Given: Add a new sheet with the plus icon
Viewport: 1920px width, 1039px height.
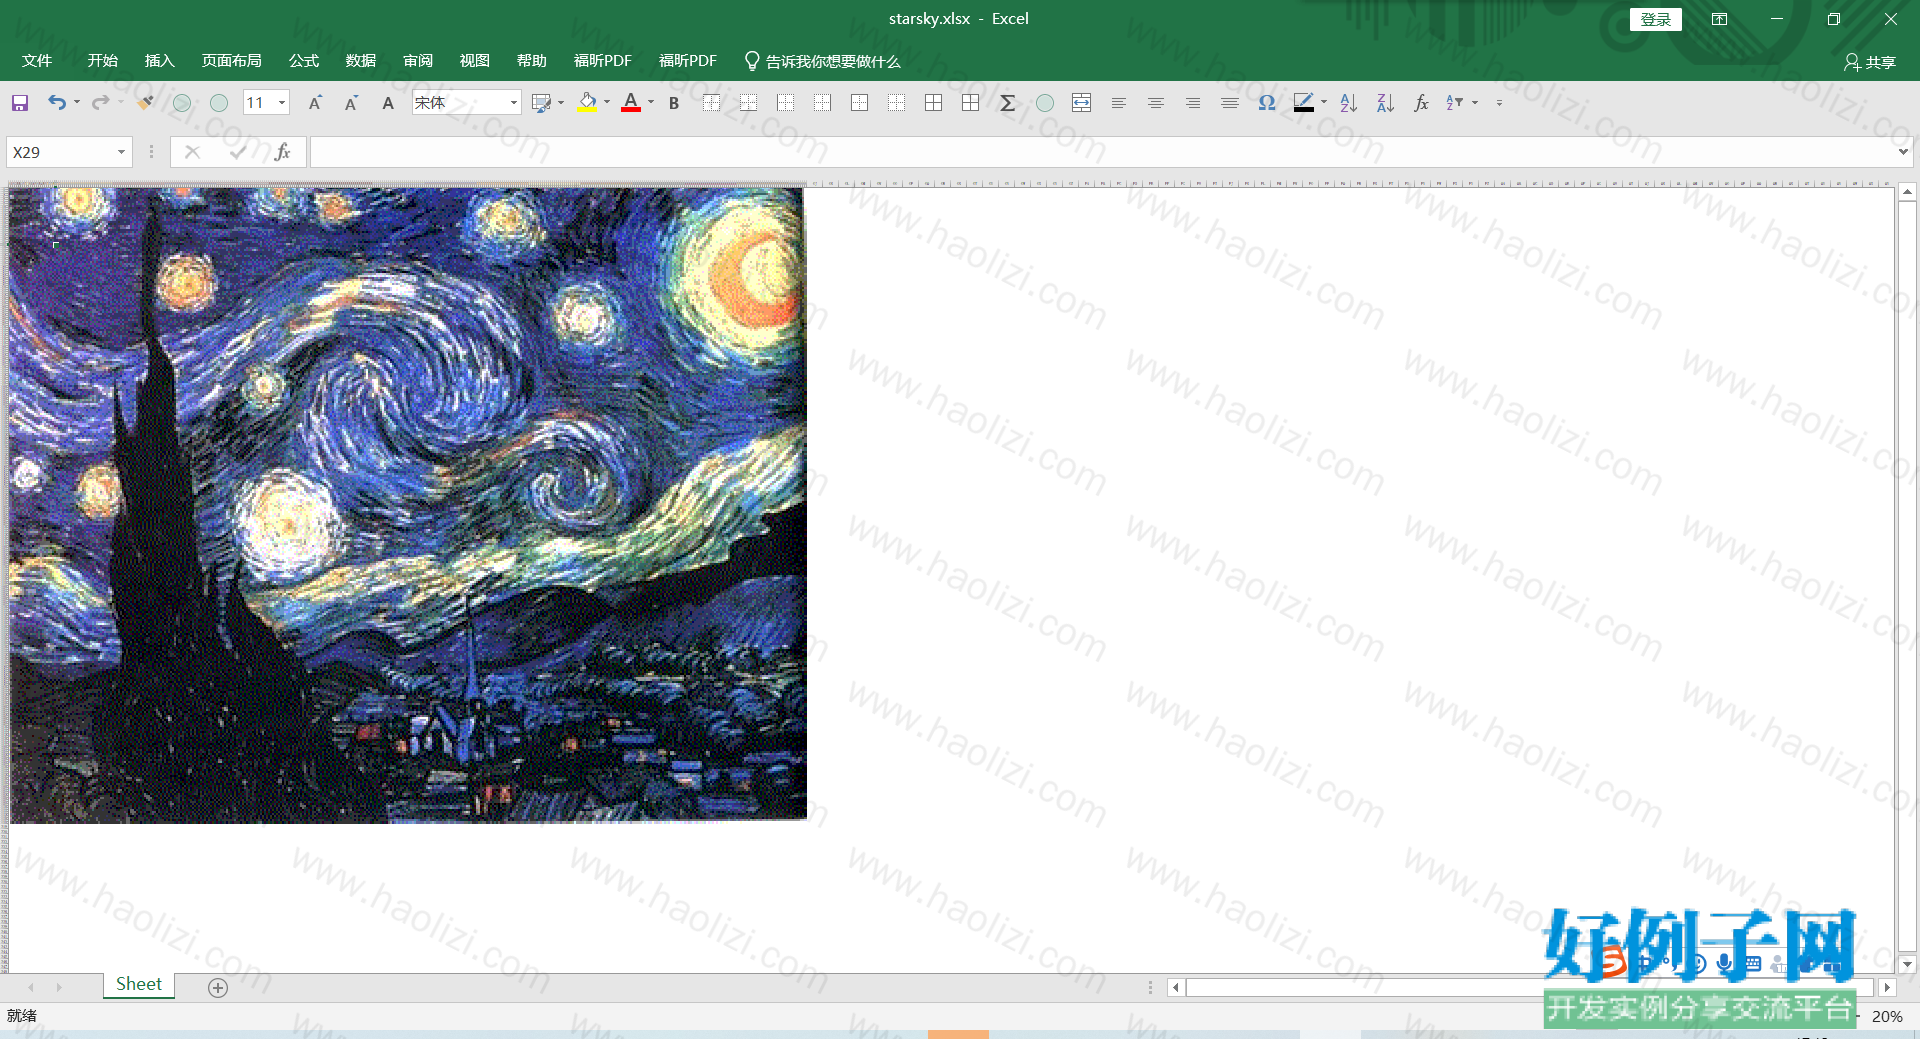Looking at the screenshot, I should click(218, 988).
